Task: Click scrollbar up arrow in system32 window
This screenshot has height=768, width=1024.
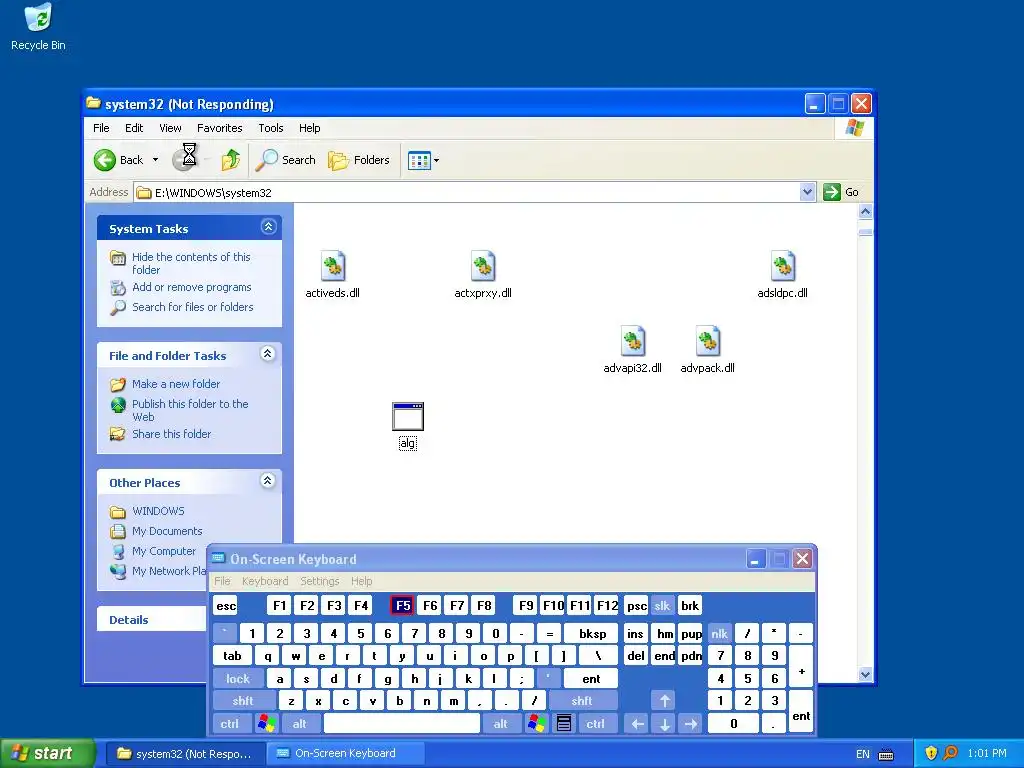Action: coord(865,211)
